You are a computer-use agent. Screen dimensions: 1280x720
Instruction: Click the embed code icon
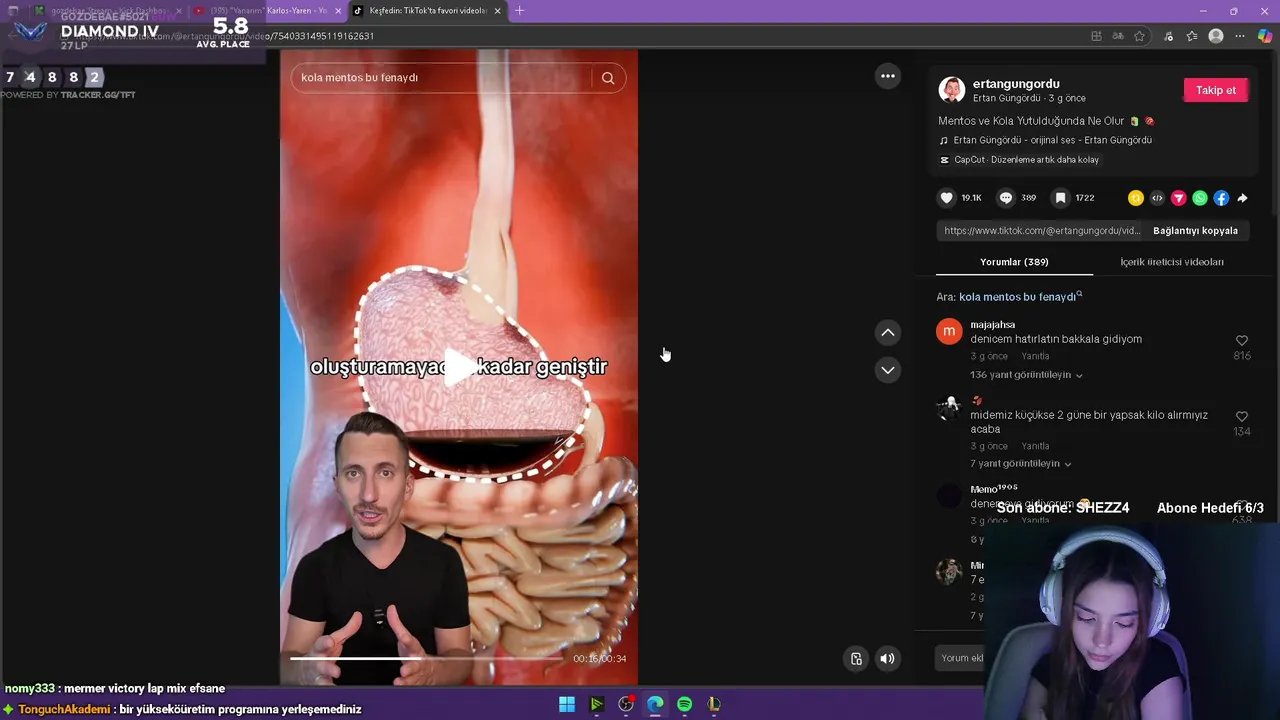1157,198
